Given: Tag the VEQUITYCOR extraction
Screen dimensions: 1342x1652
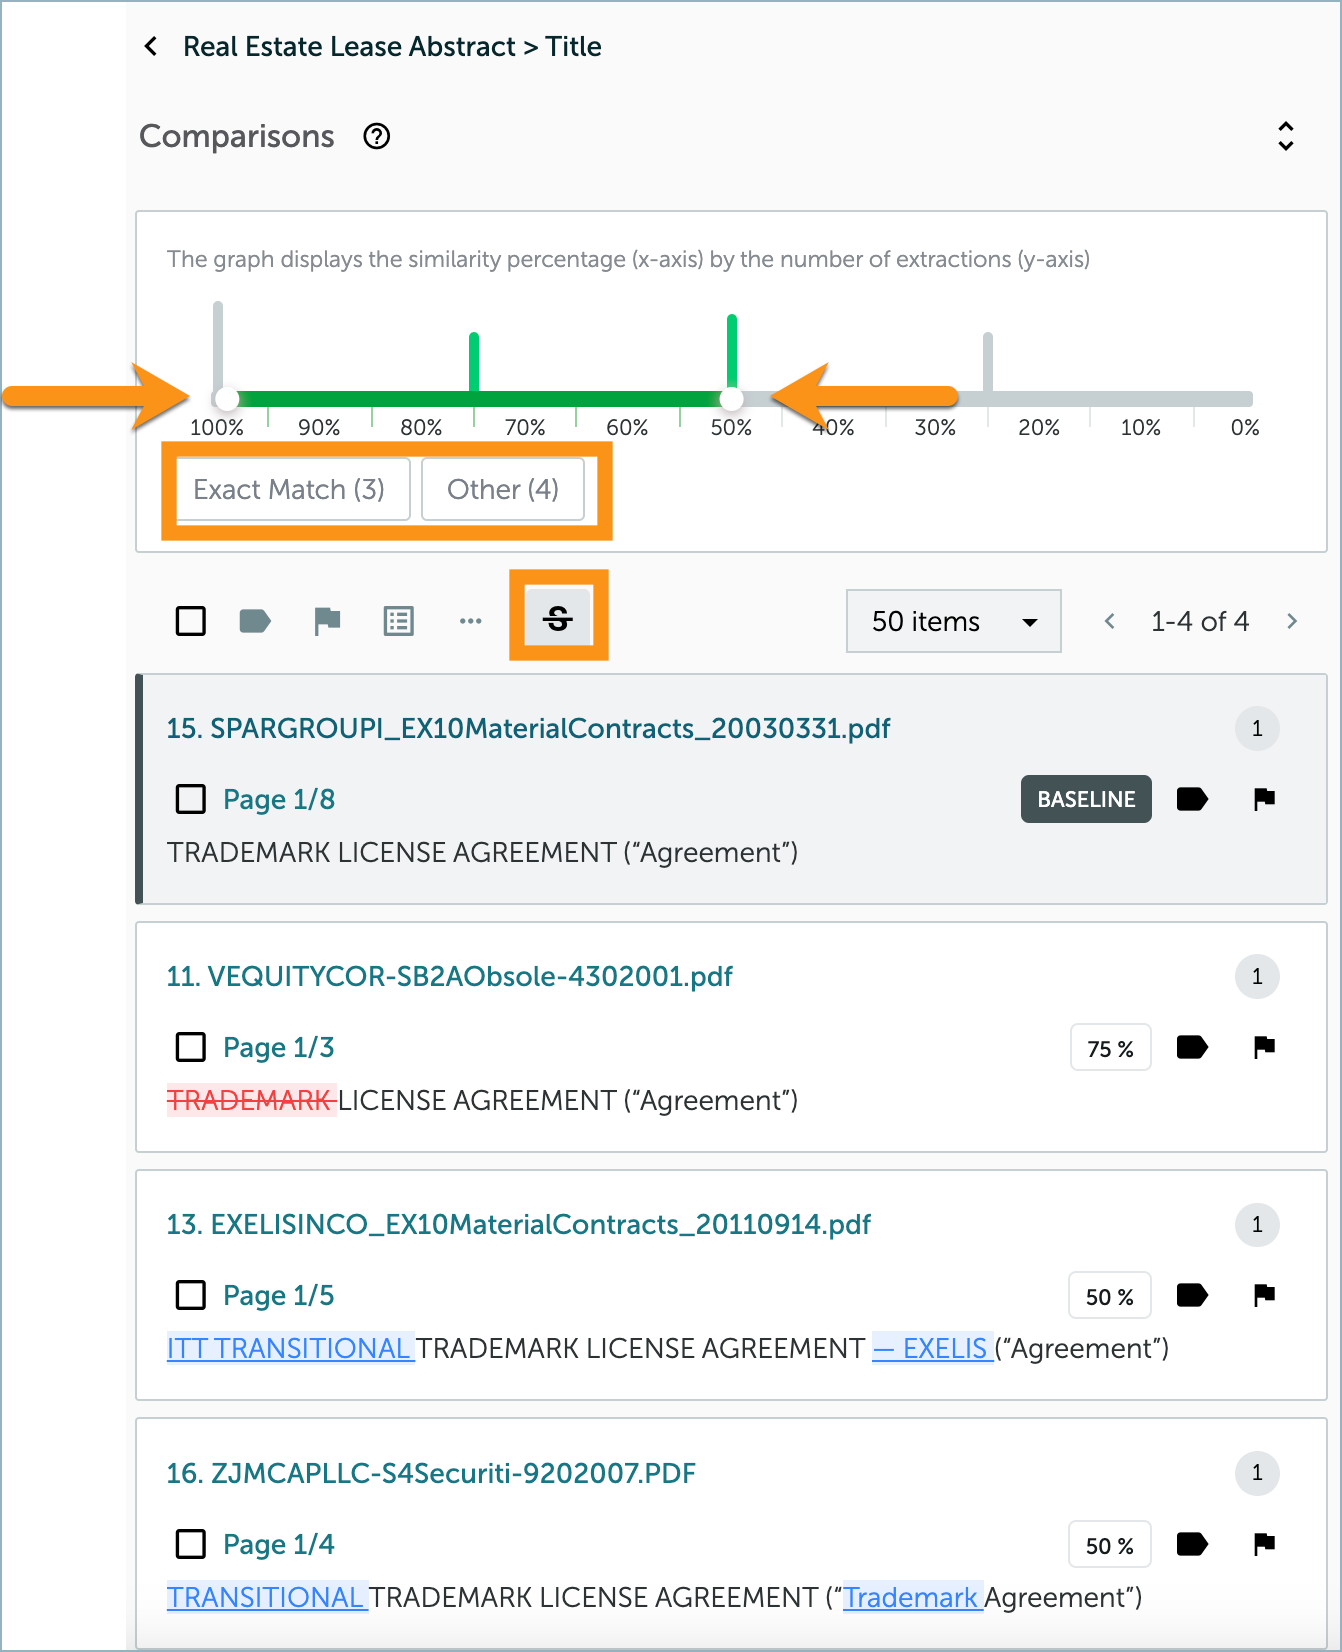Looking at the screenshot, I should tap(1192, 1047).
